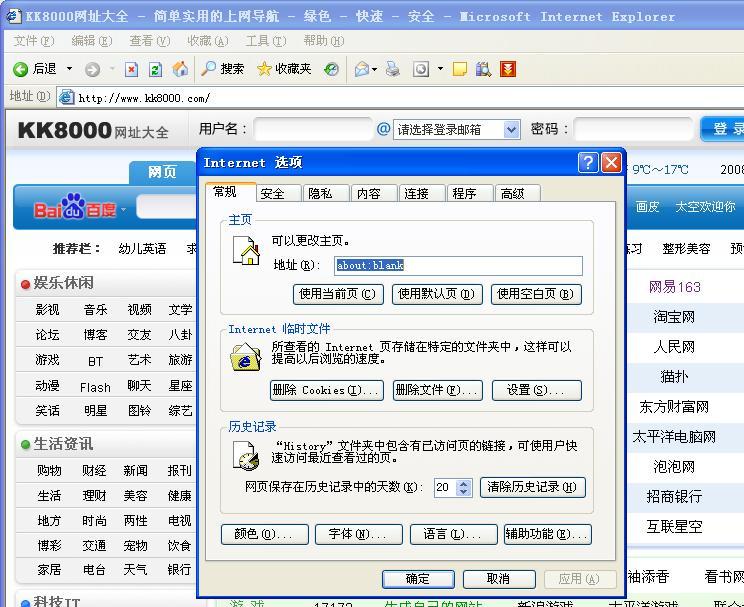Click 删除文件(F)... button

point(437,391)
